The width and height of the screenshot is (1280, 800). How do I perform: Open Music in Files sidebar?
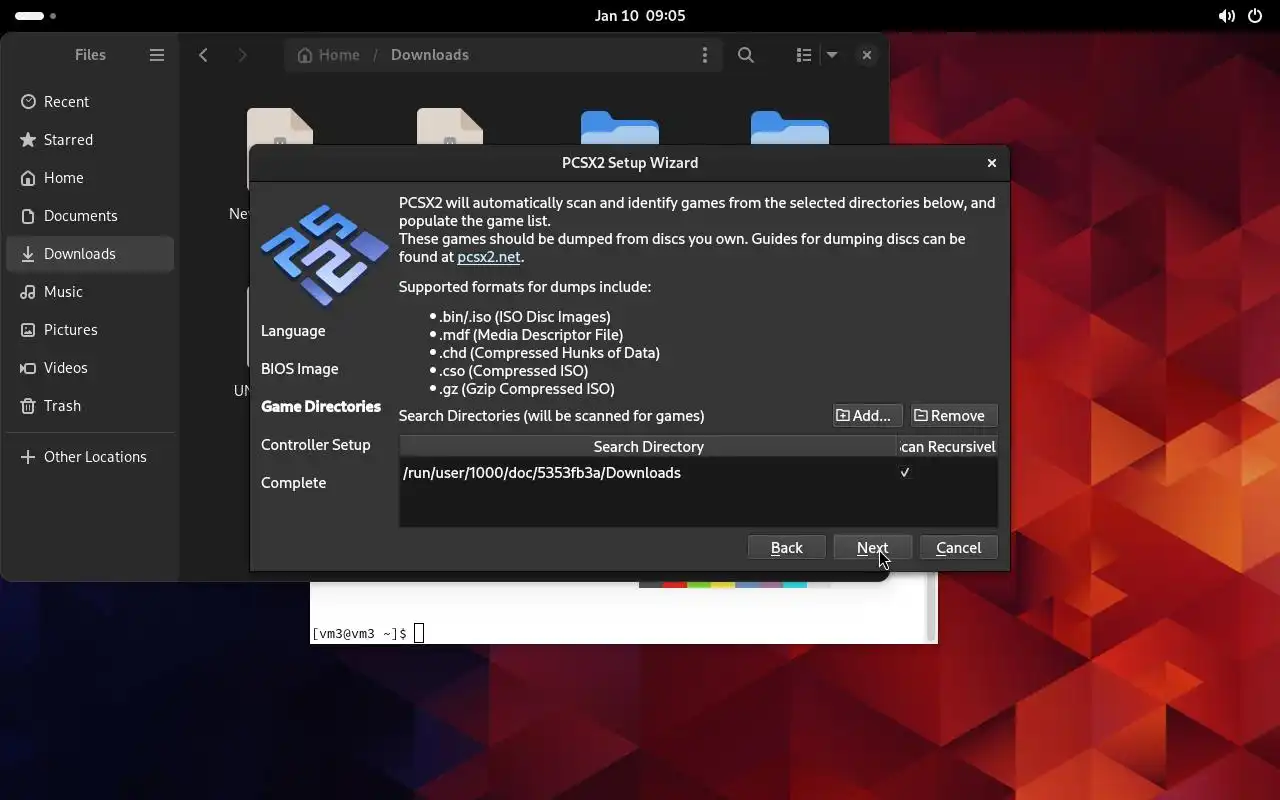pos(90,292)
